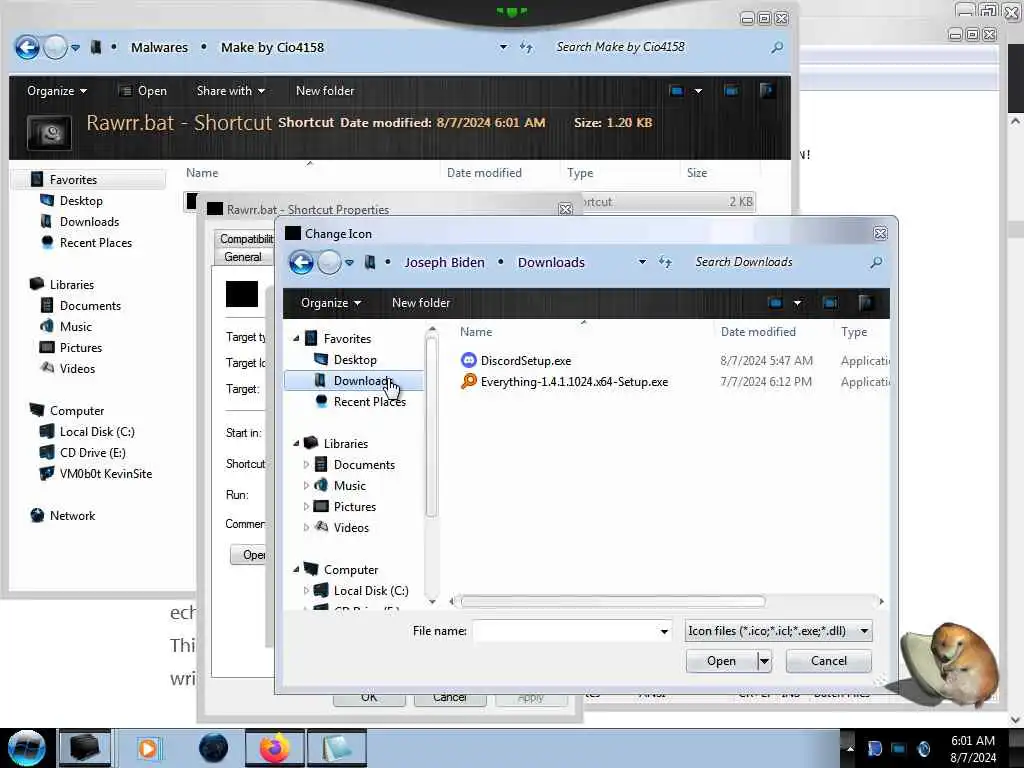Select VM0b0t KevinSite drive in Explorer
The width and height of the screenshot is (1024, 768).
[x=105, y=473]
